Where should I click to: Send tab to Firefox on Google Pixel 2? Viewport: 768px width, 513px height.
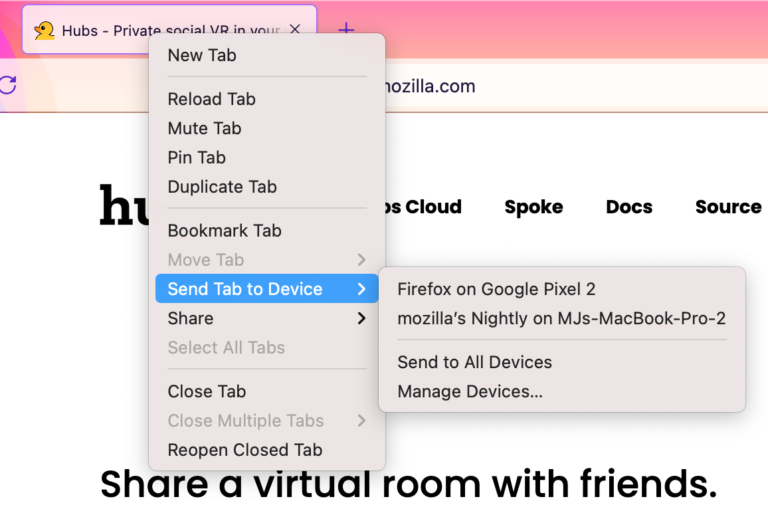(x=497, y=289)
